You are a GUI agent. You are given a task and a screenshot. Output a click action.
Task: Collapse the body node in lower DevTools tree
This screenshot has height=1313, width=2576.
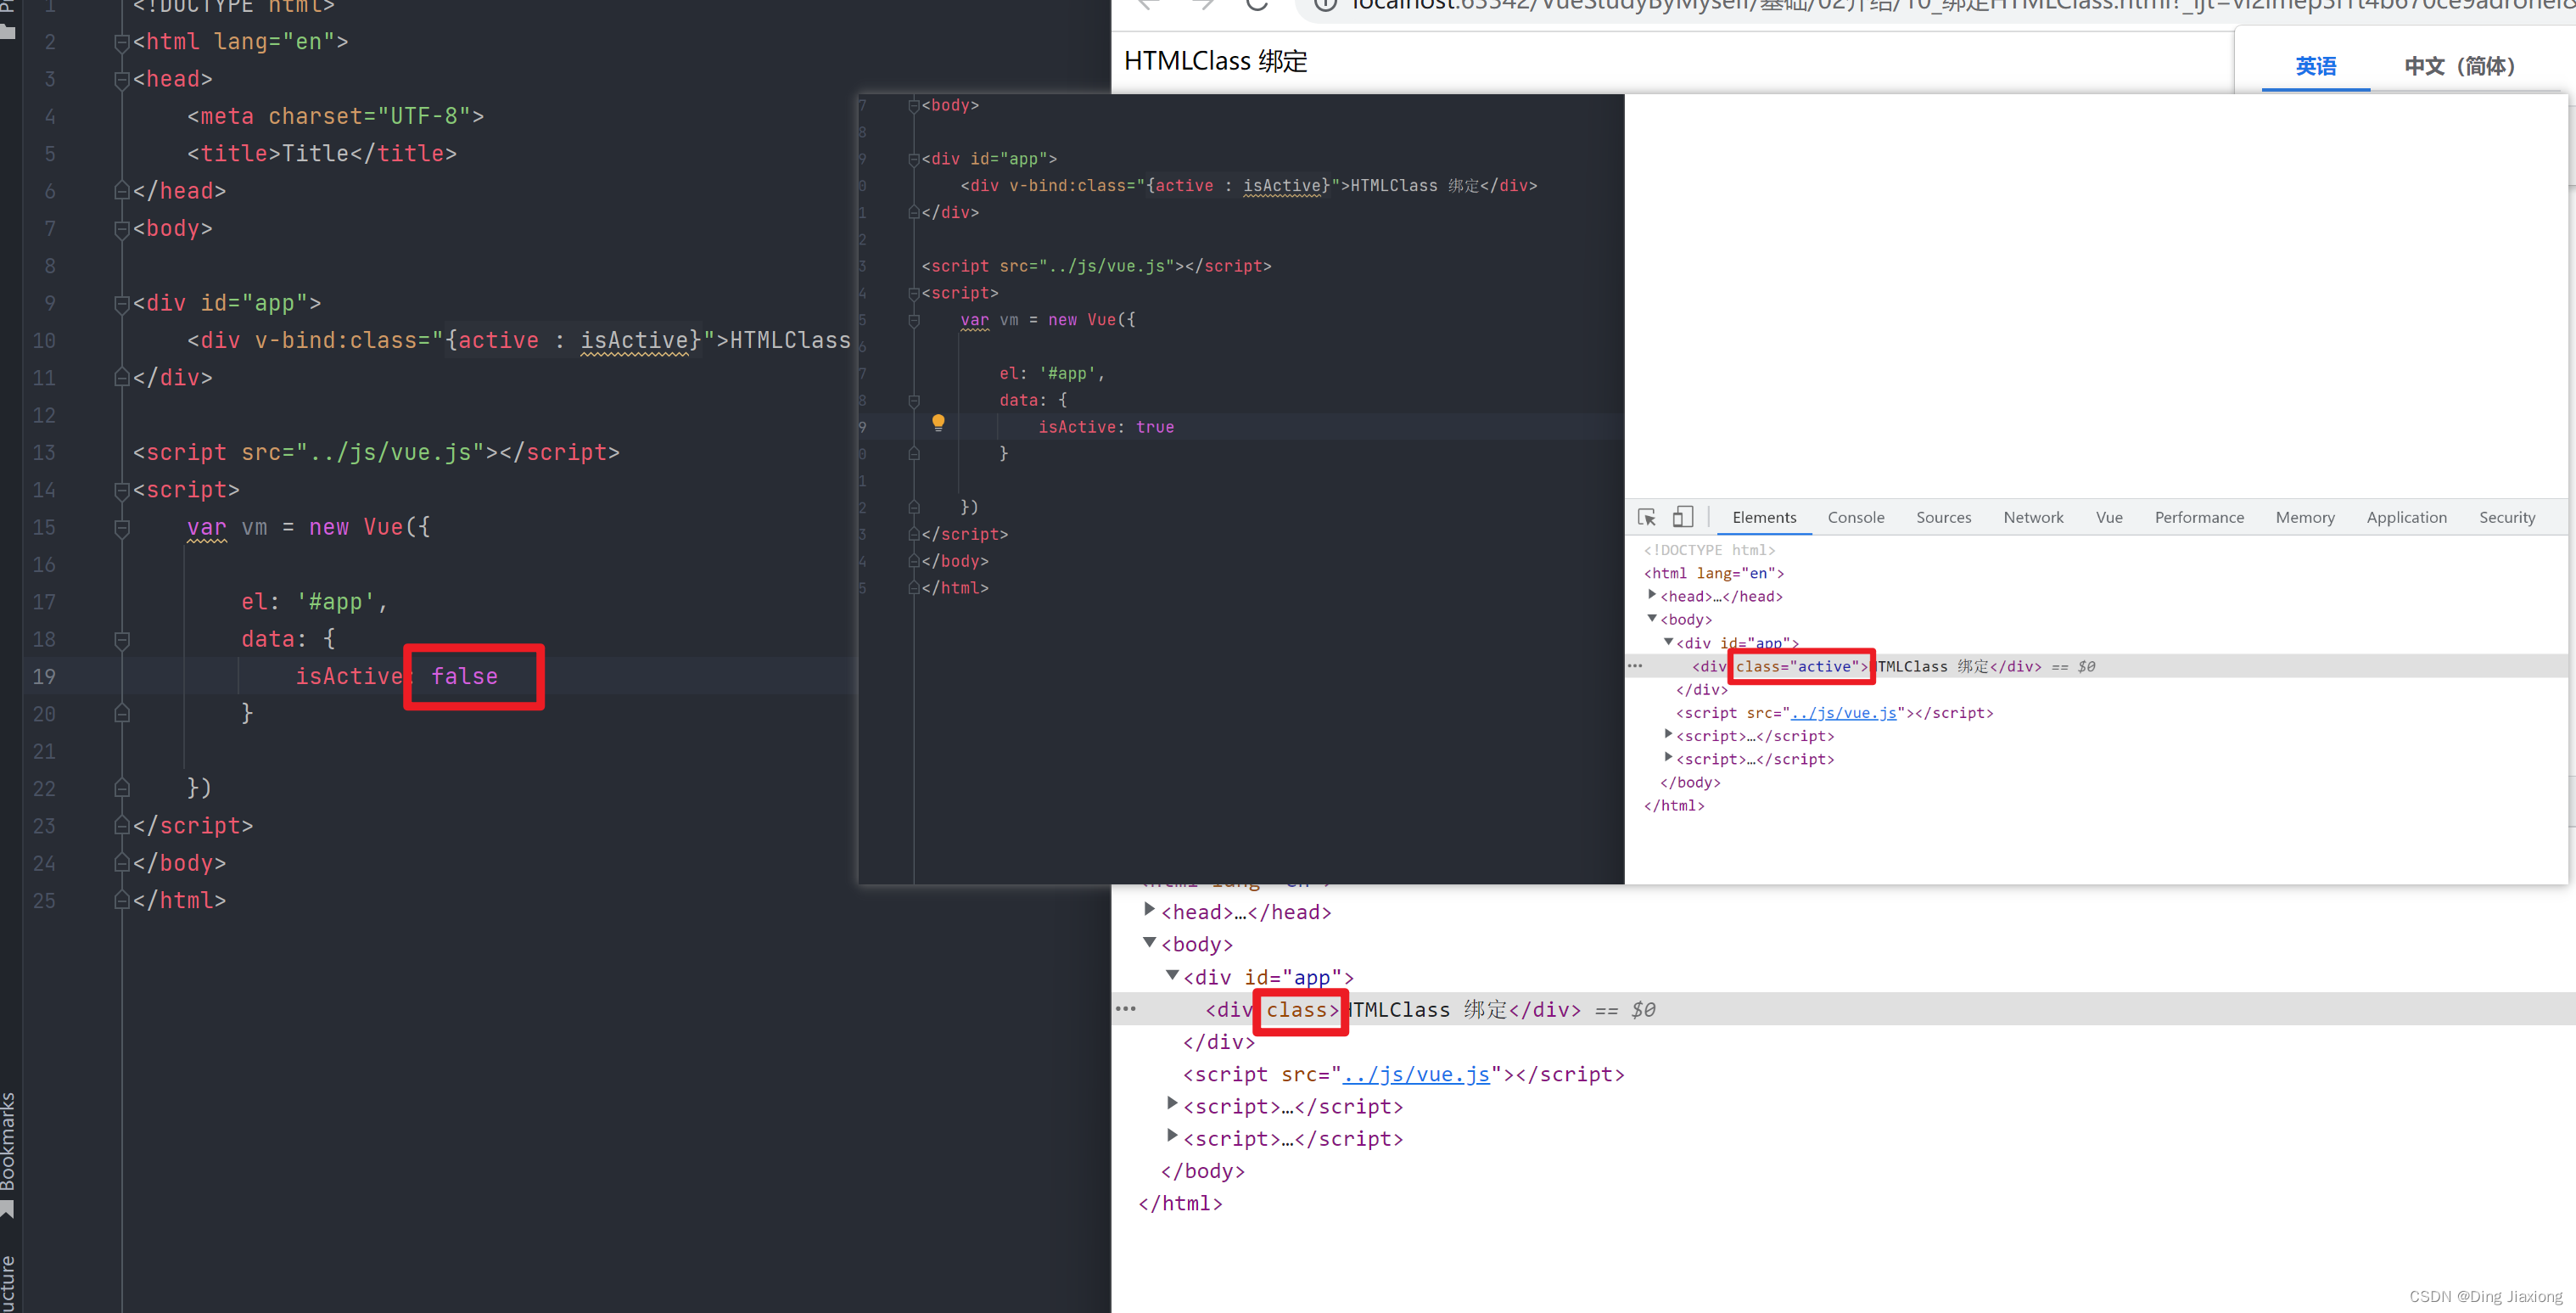1150,943
